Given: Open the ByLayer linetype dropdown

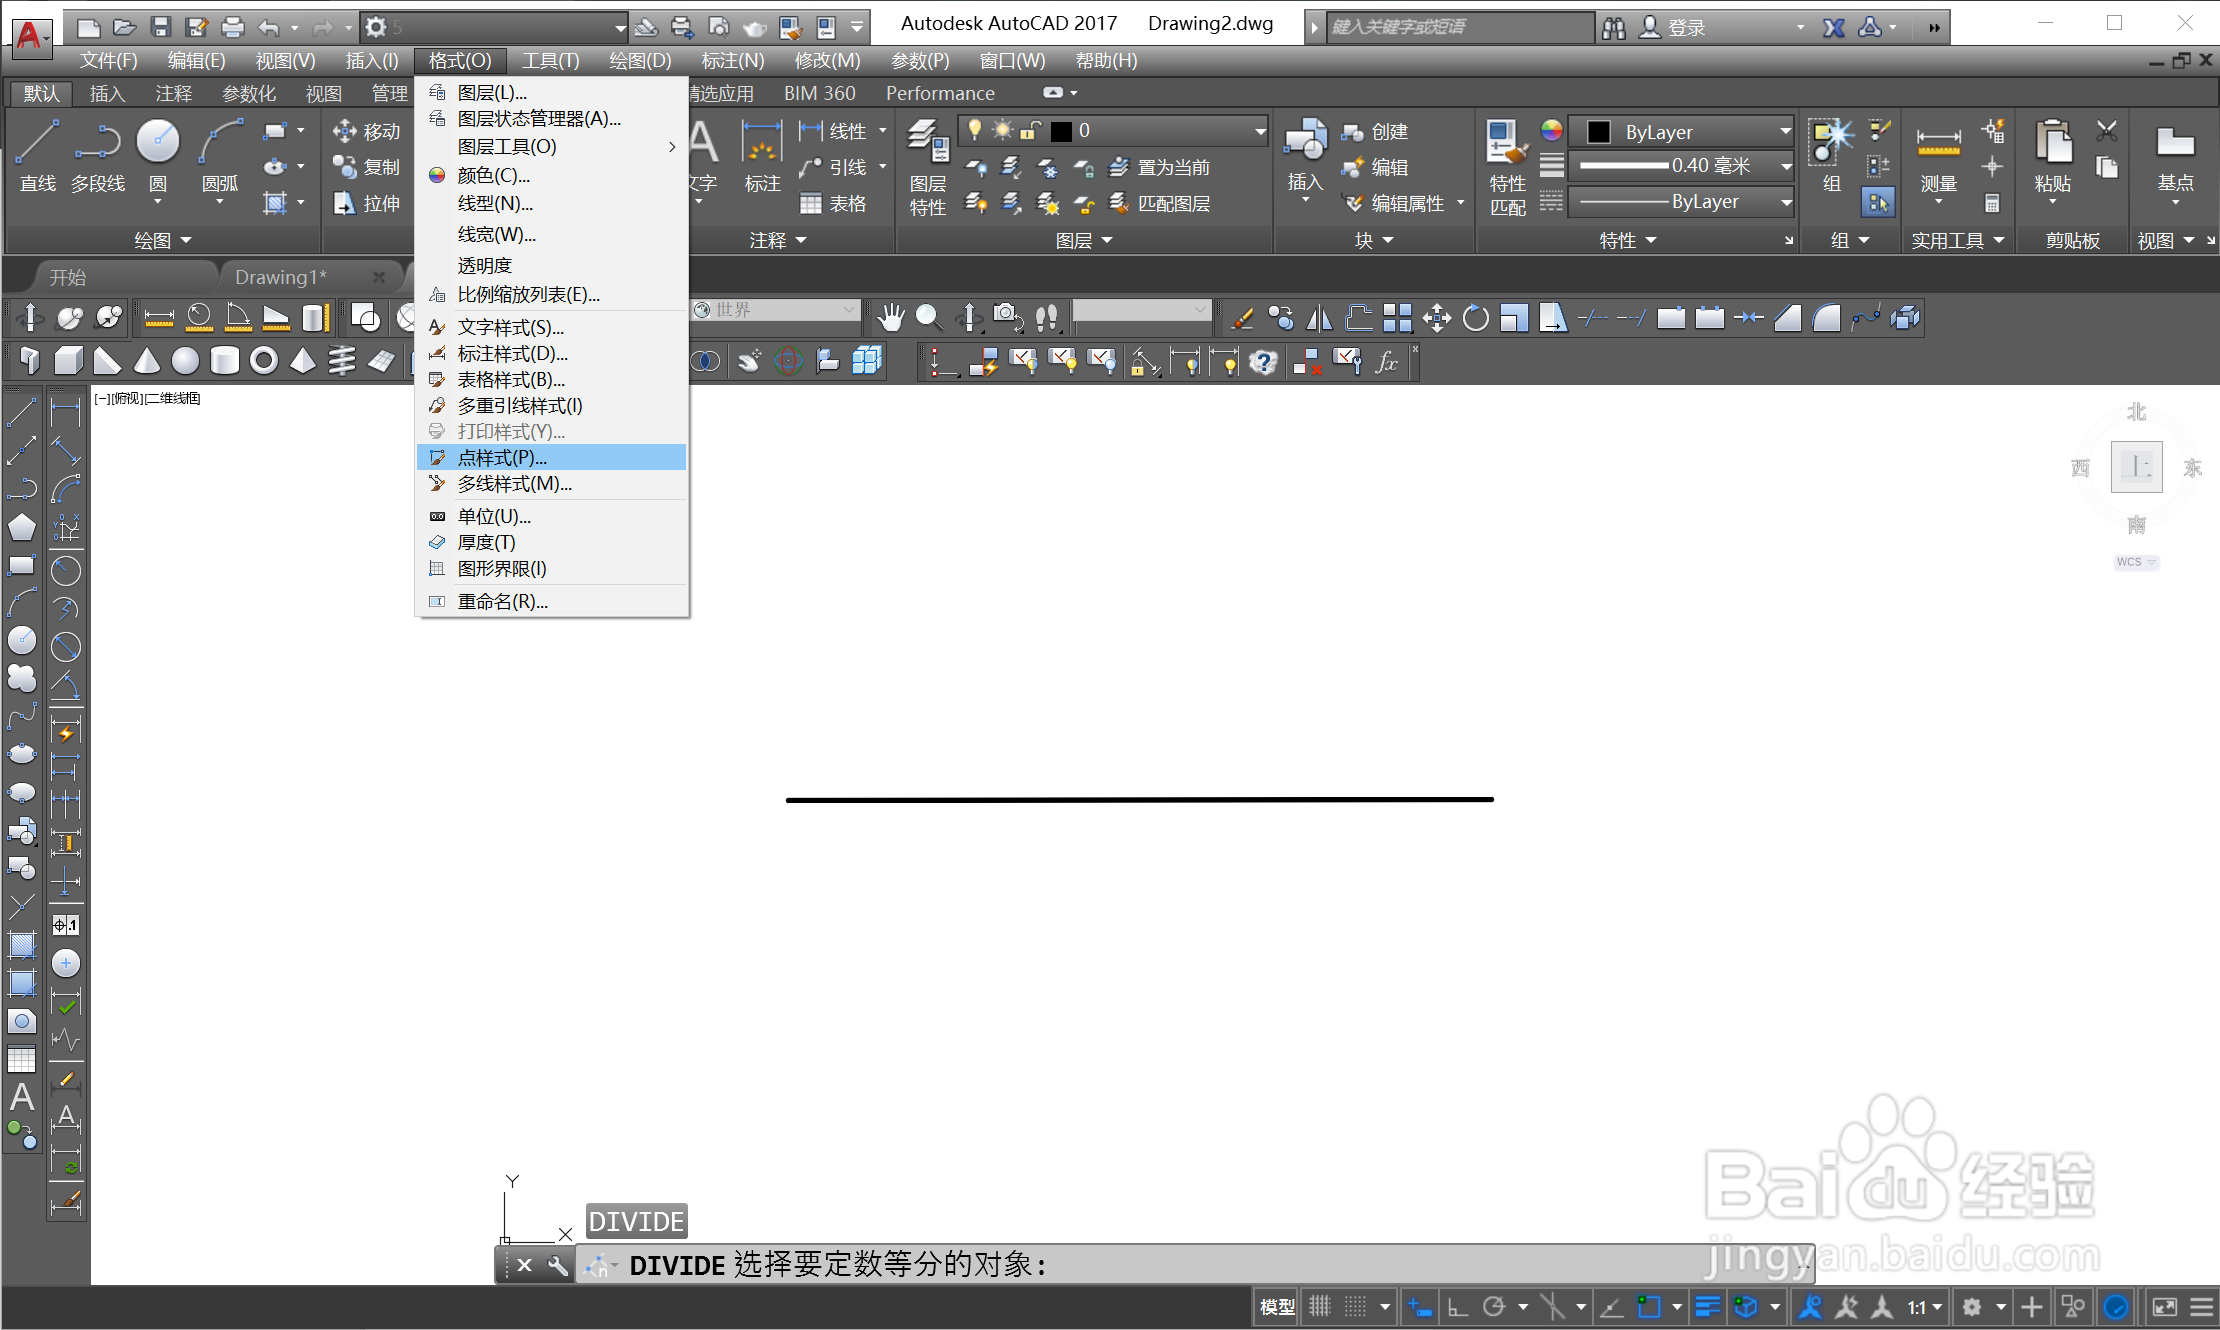Looking at the screenshot, I should (1785, 202).
